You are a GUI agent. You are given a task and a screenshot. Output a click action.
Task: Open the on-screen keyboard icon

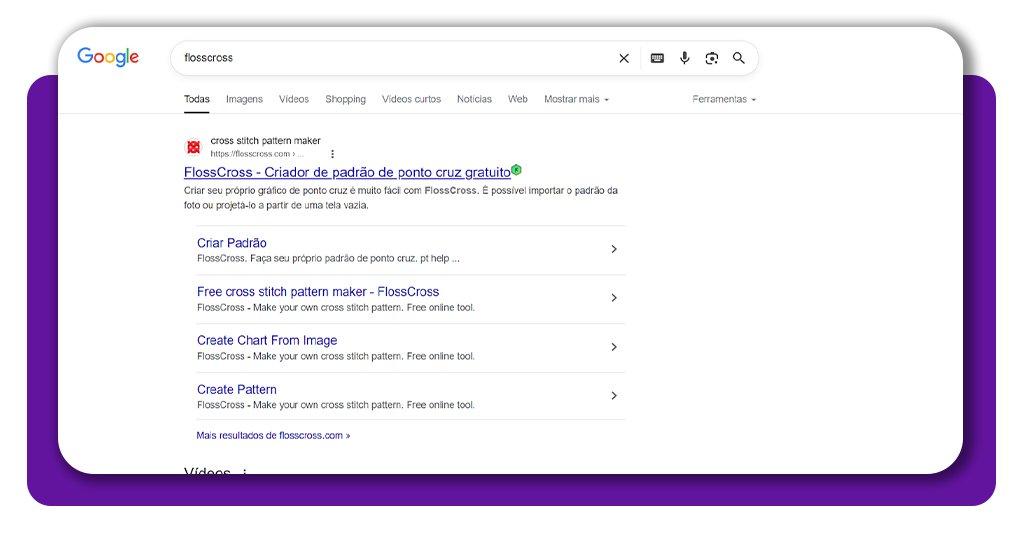(x=657, y=58)
